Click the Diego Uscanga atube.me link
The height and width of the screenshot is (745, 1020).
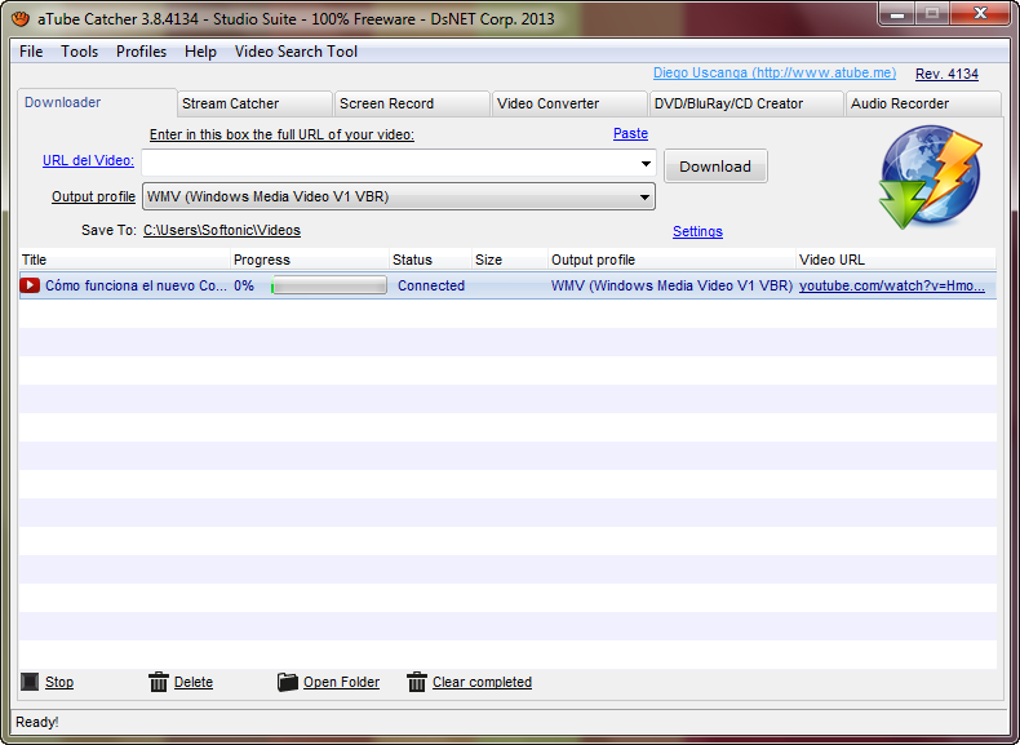tap(774, 73)
